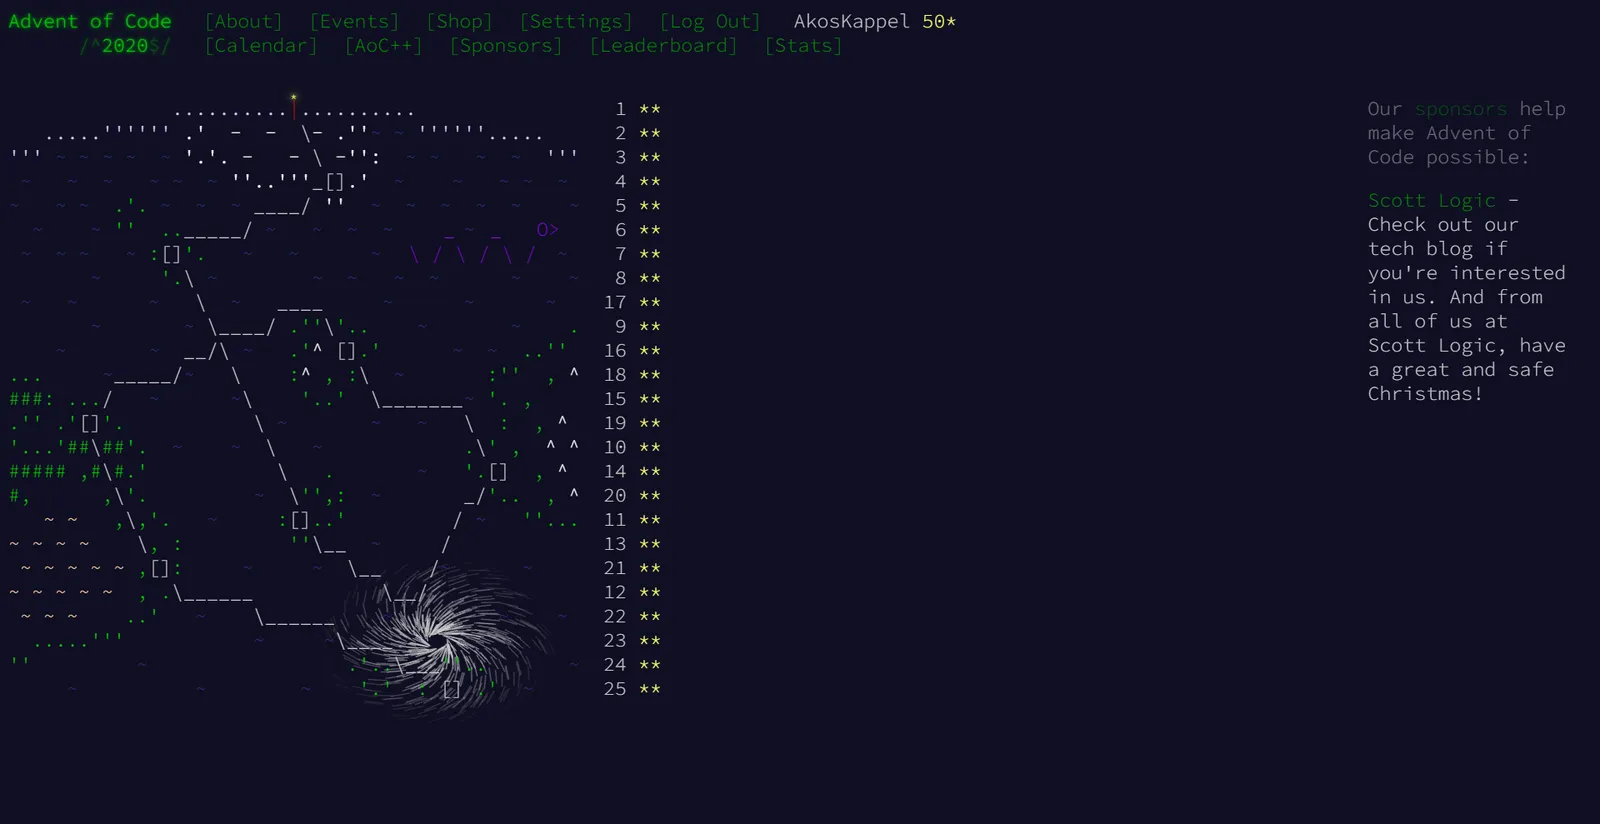
Task: Open Day 11 puzzle
Action: pos(335,520)
